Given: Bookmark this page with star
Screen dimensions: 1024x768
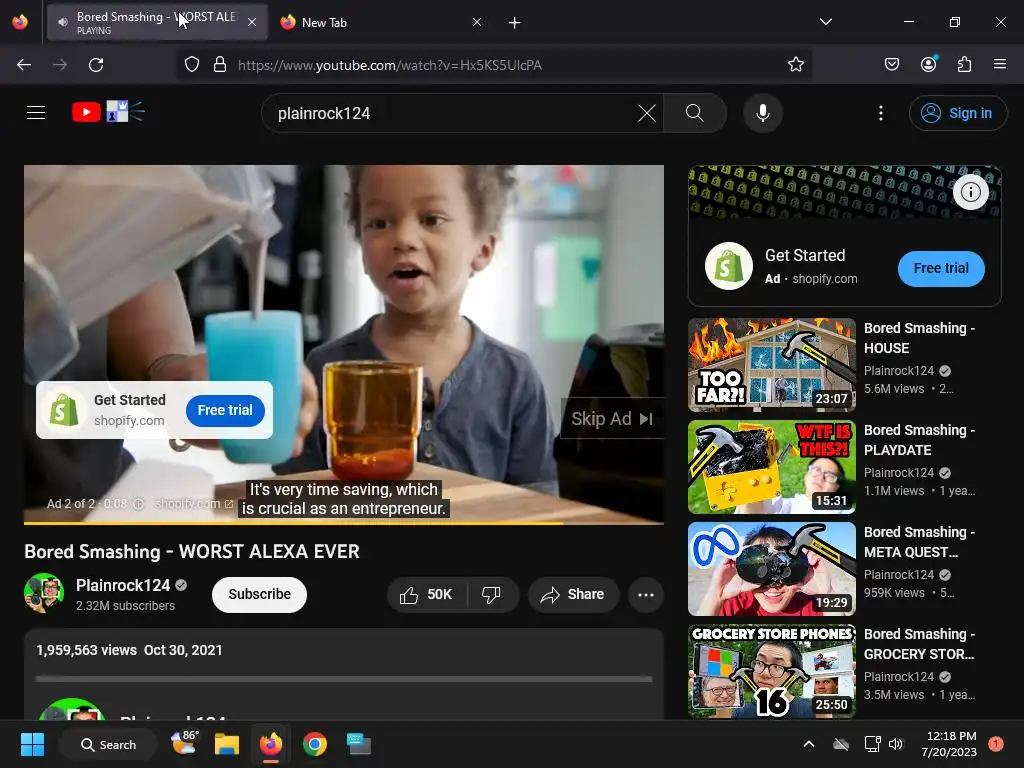Looking at the screenshot, I should [795, 65].
